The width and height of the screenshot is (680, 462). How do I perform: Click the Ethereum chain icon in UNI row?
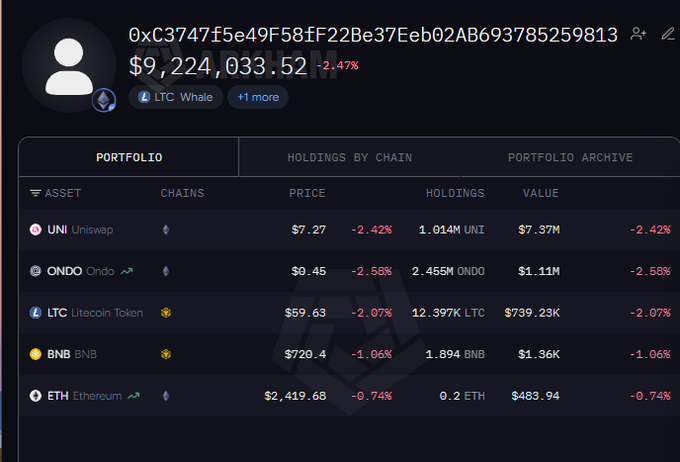pyautogui.click(x=166, y=229)
